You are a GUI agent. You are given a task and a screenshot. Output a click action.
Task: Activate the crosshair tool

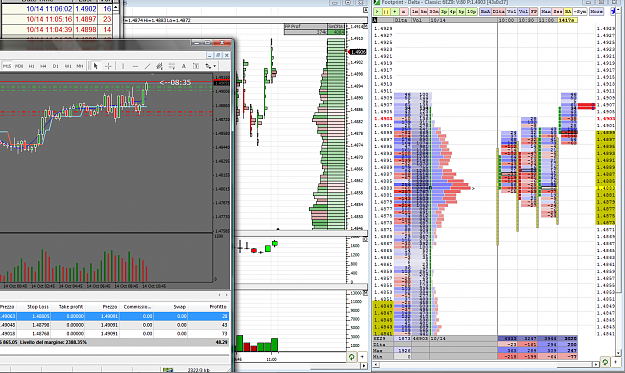[108, 66]
